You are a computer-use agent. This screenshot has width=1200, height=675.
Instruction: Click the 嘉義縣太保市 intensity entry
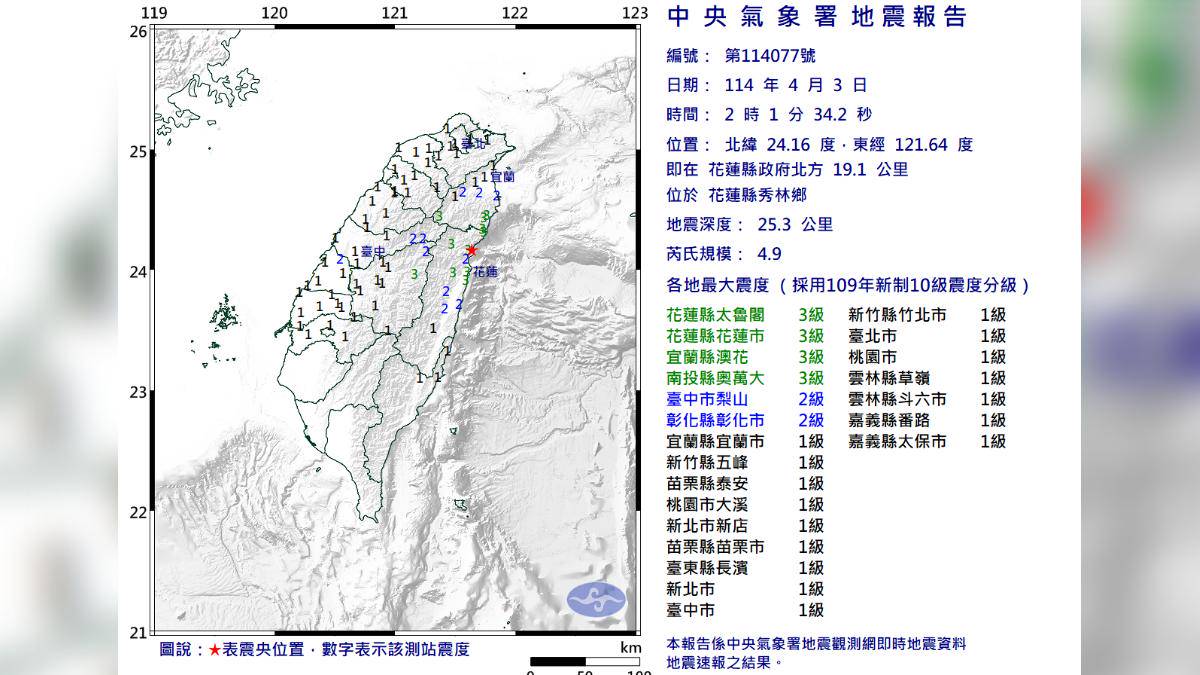pyautogui.click(x=926, y=441)
